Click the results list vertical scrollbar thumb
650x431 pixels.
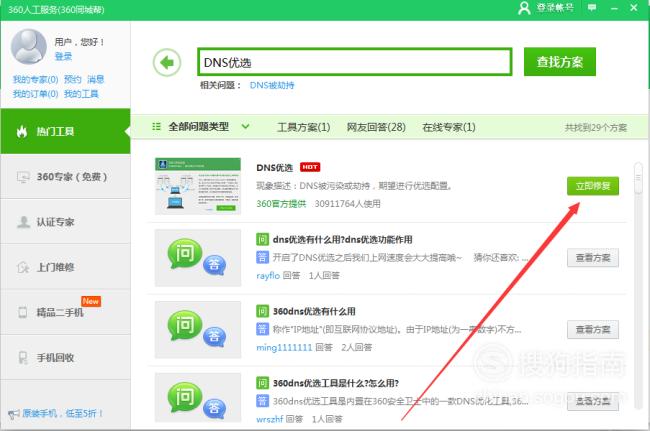coord(638,178)
